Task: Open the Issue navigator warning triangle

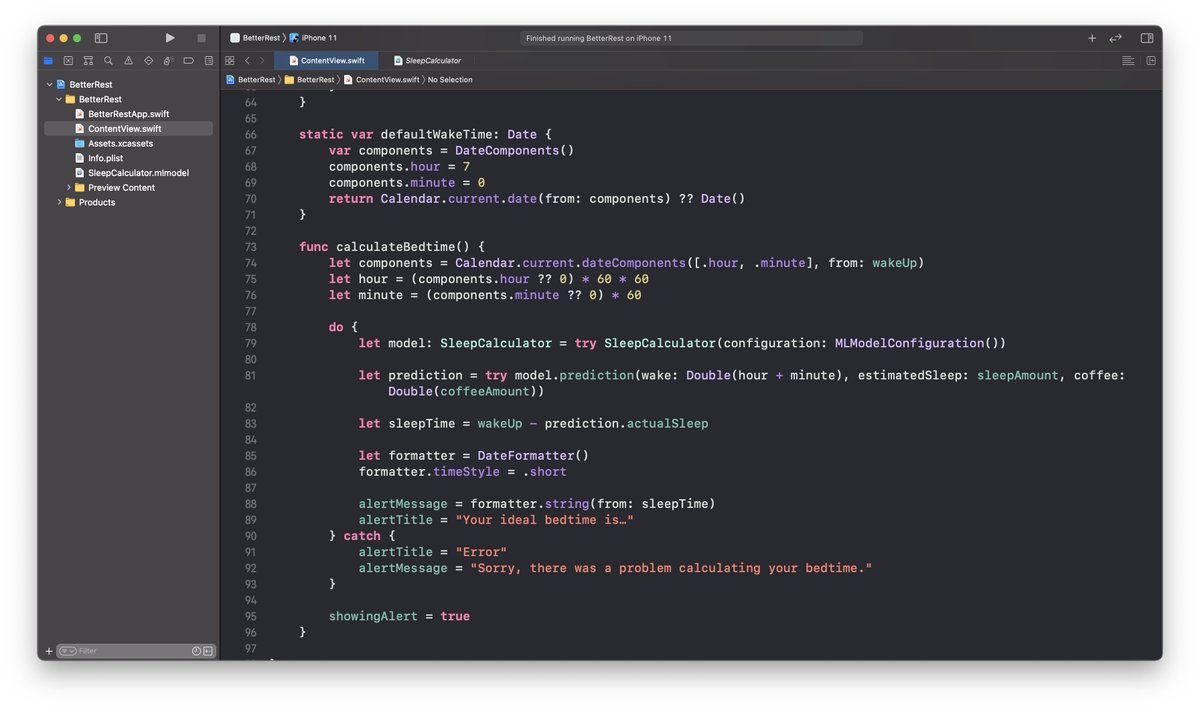Action: 128,60
